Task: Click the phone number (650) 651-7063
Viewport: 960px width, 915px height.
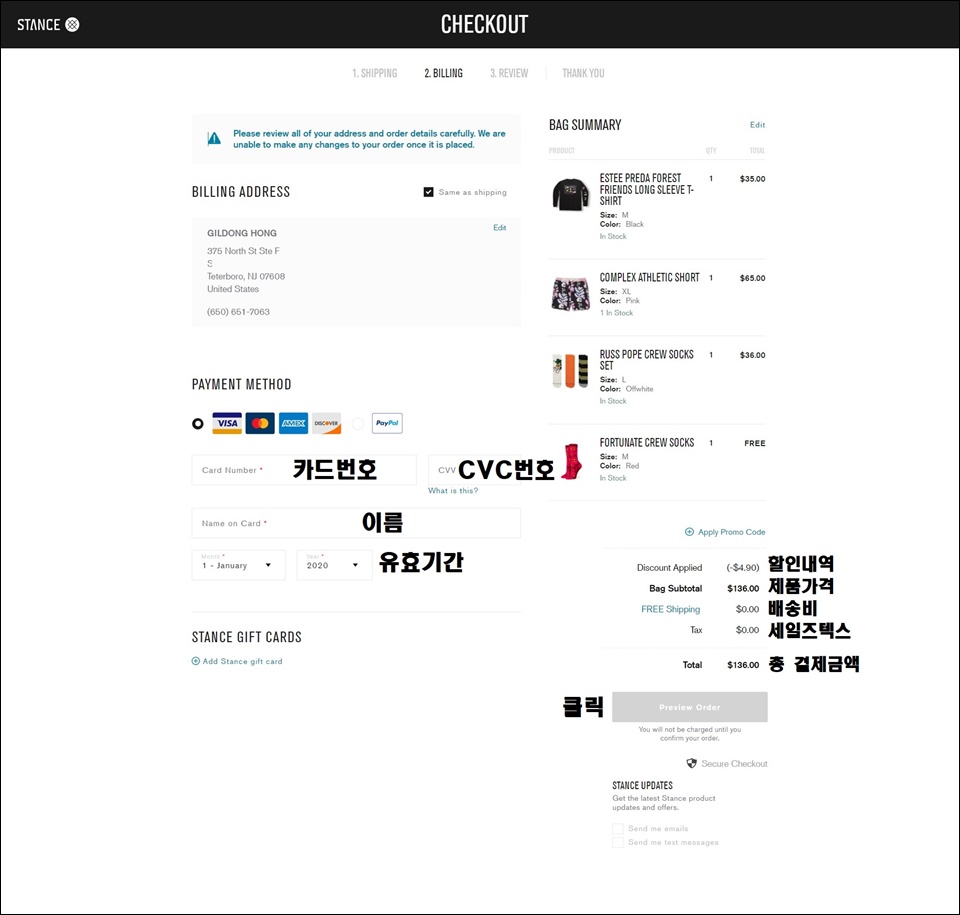Action: click(x=238, y=312)
